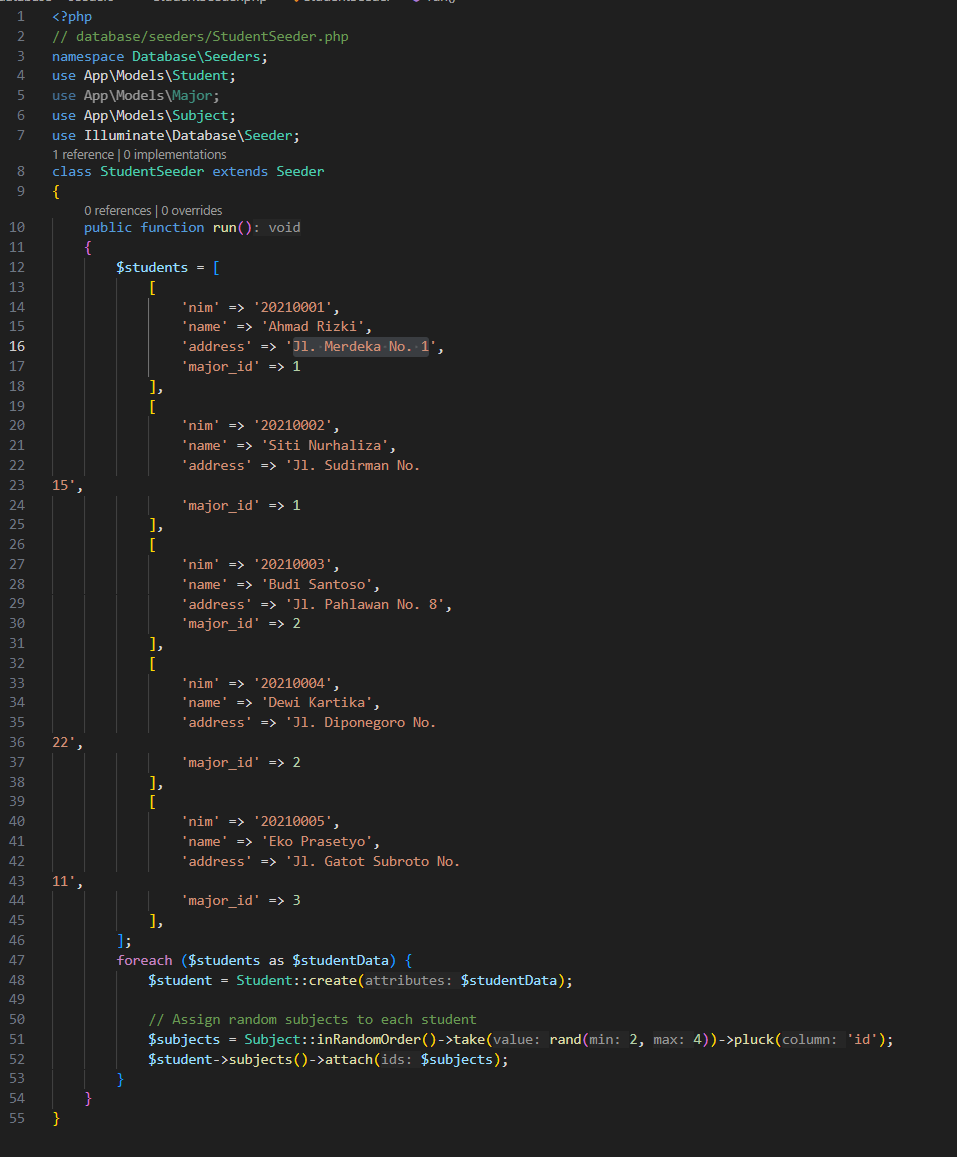Click the Major import on line 5
This screenshot has height=1157, width=957.
pyautogui.click(x=196, y=95)
